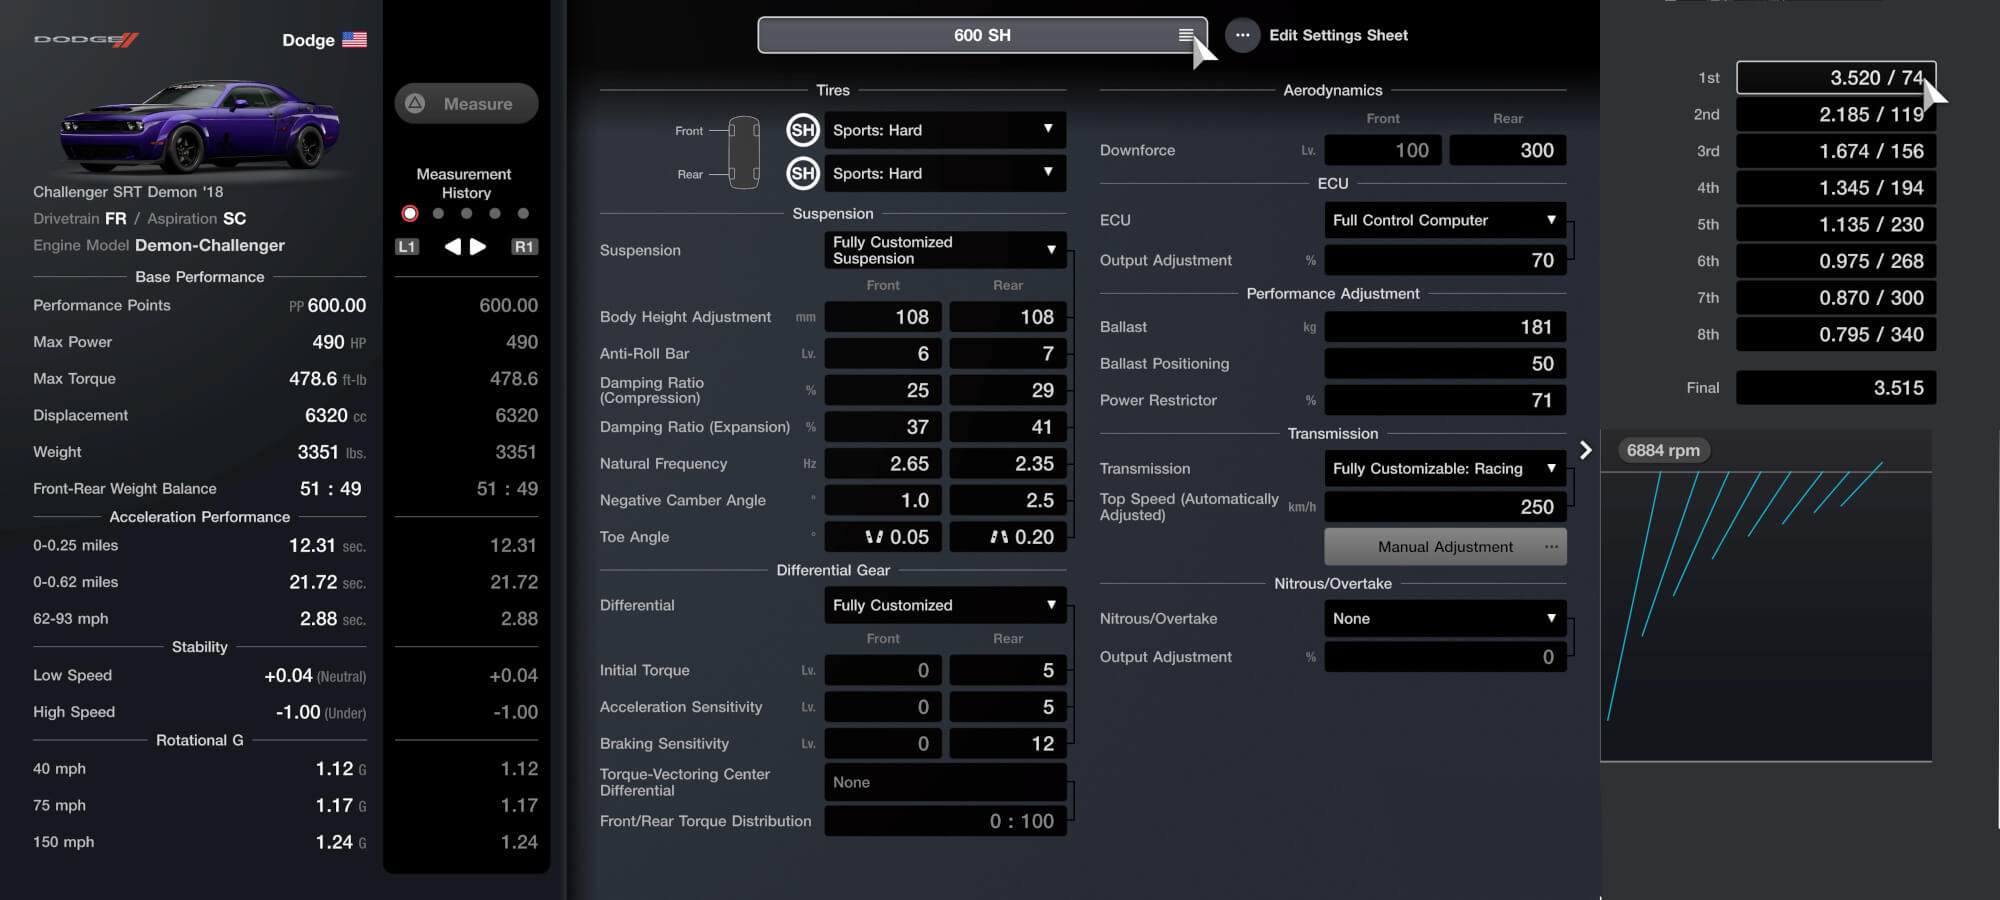Viewport: 2000px width, 900px height.
Task: Click the right arrow under Measurement History
Action: (480, 244)
